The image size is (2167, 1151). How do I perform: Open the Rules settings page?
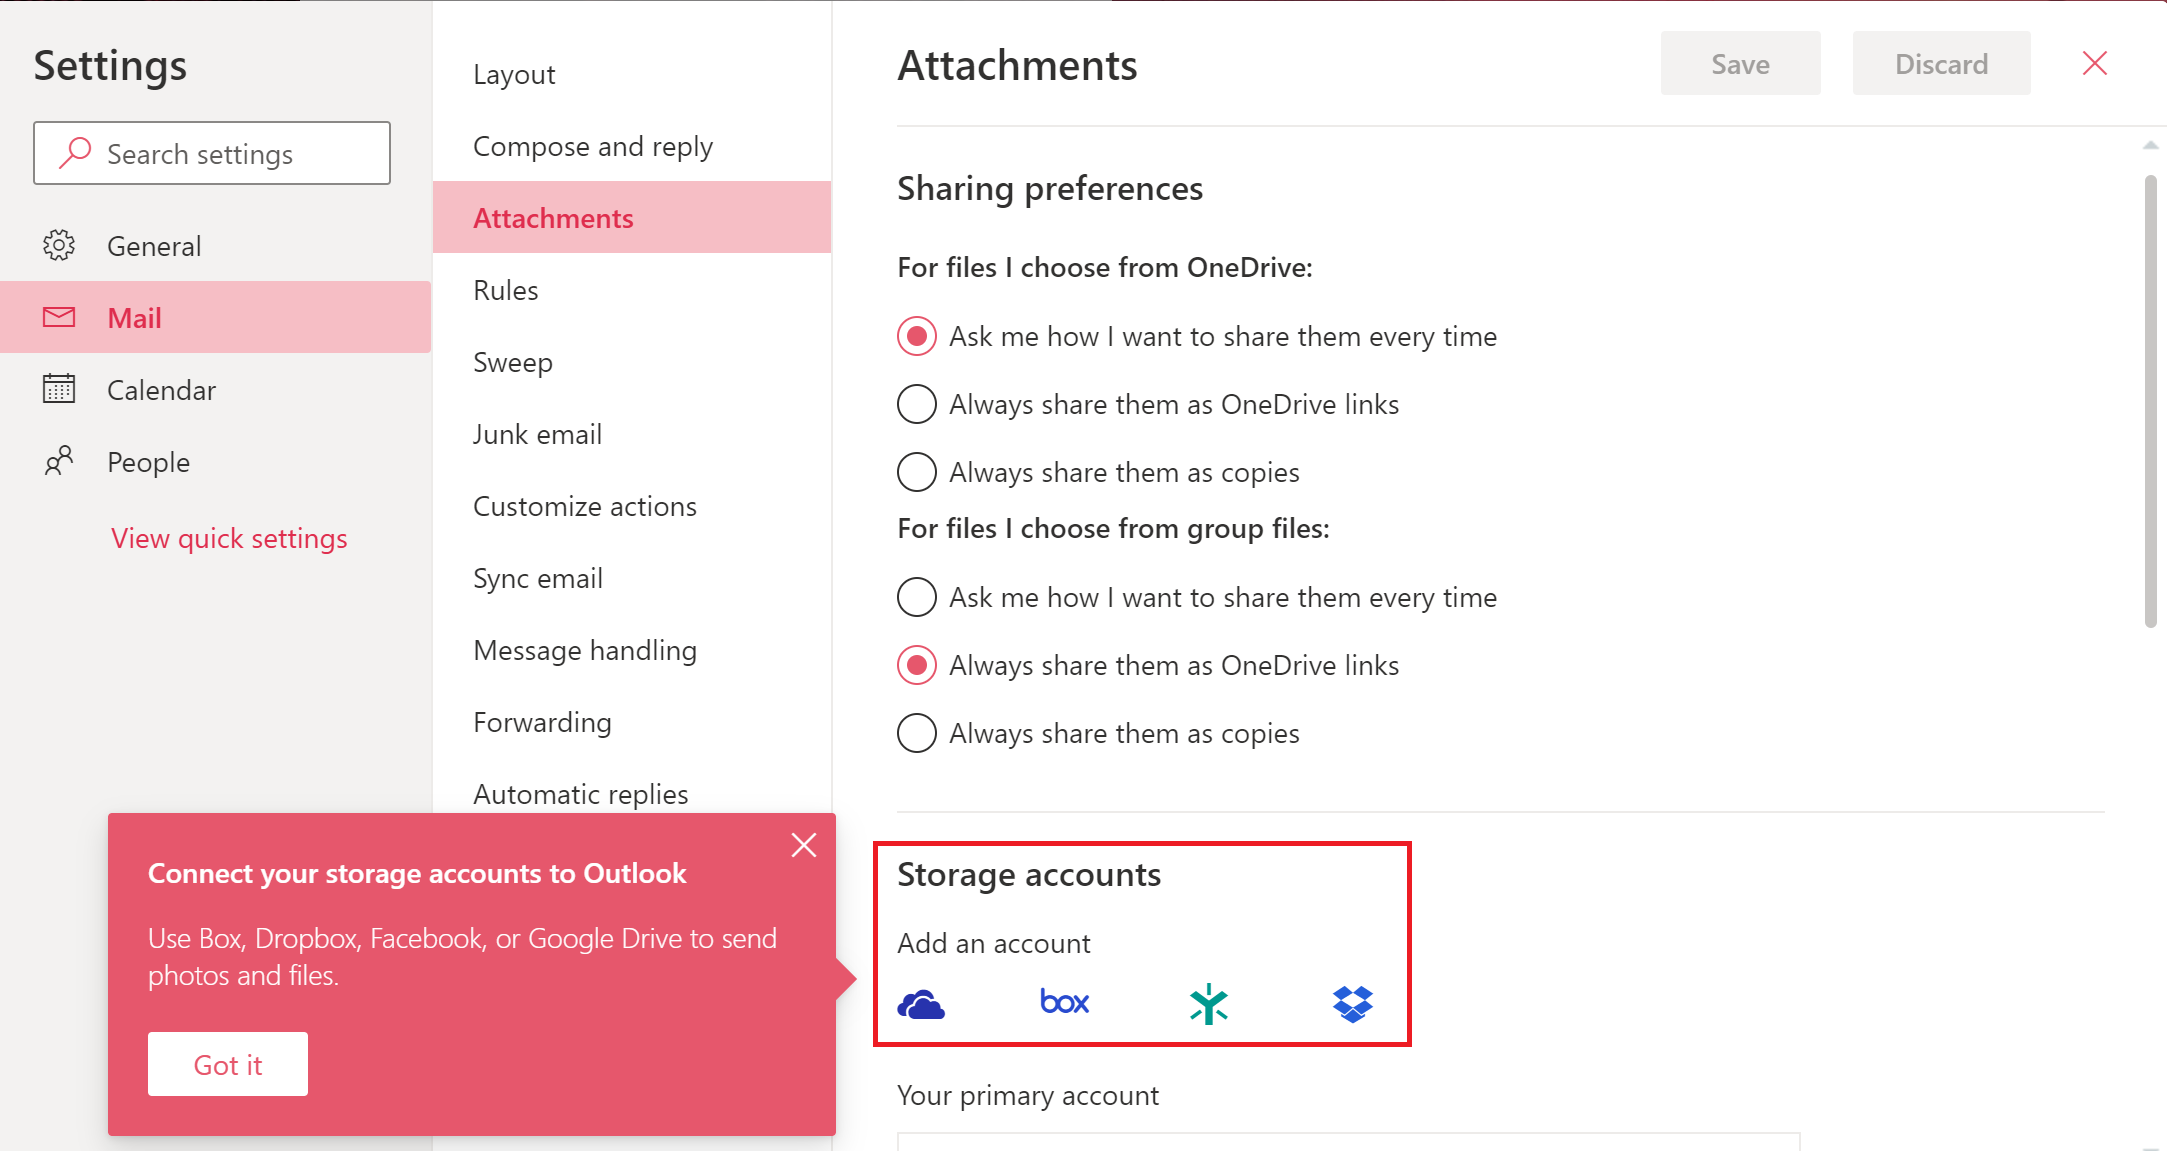coord(506,290)
